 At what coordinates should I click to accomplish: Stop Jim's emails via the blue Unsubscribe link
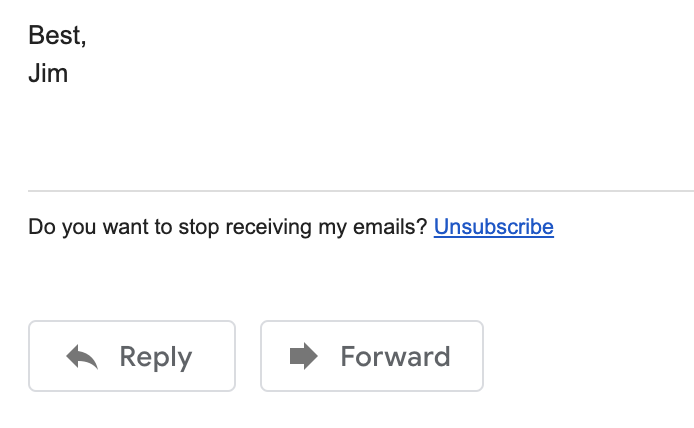pyautogui.click(x=494, y=227)
